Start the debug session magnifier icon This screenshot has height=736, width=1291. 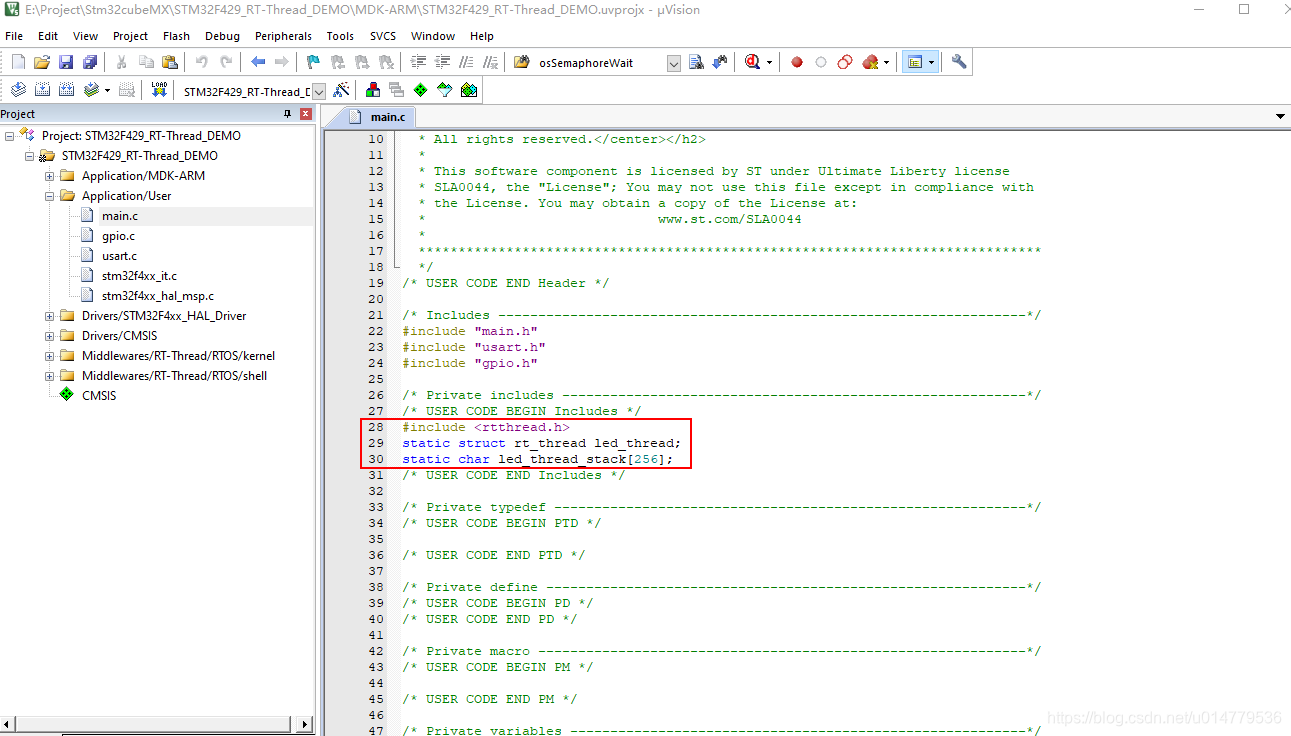click(752, 62)
